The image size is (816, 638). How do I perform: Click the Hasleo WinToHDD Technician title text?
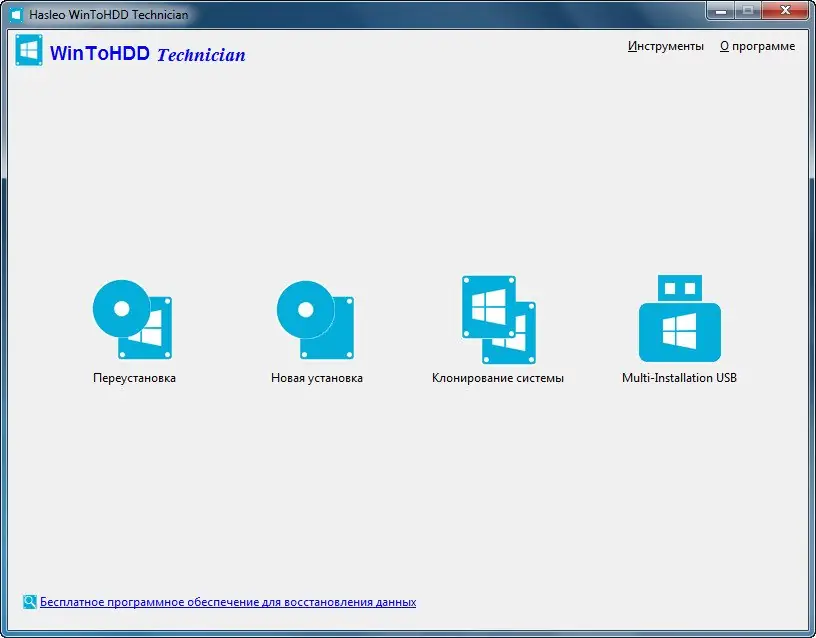[x=110, y=14]
